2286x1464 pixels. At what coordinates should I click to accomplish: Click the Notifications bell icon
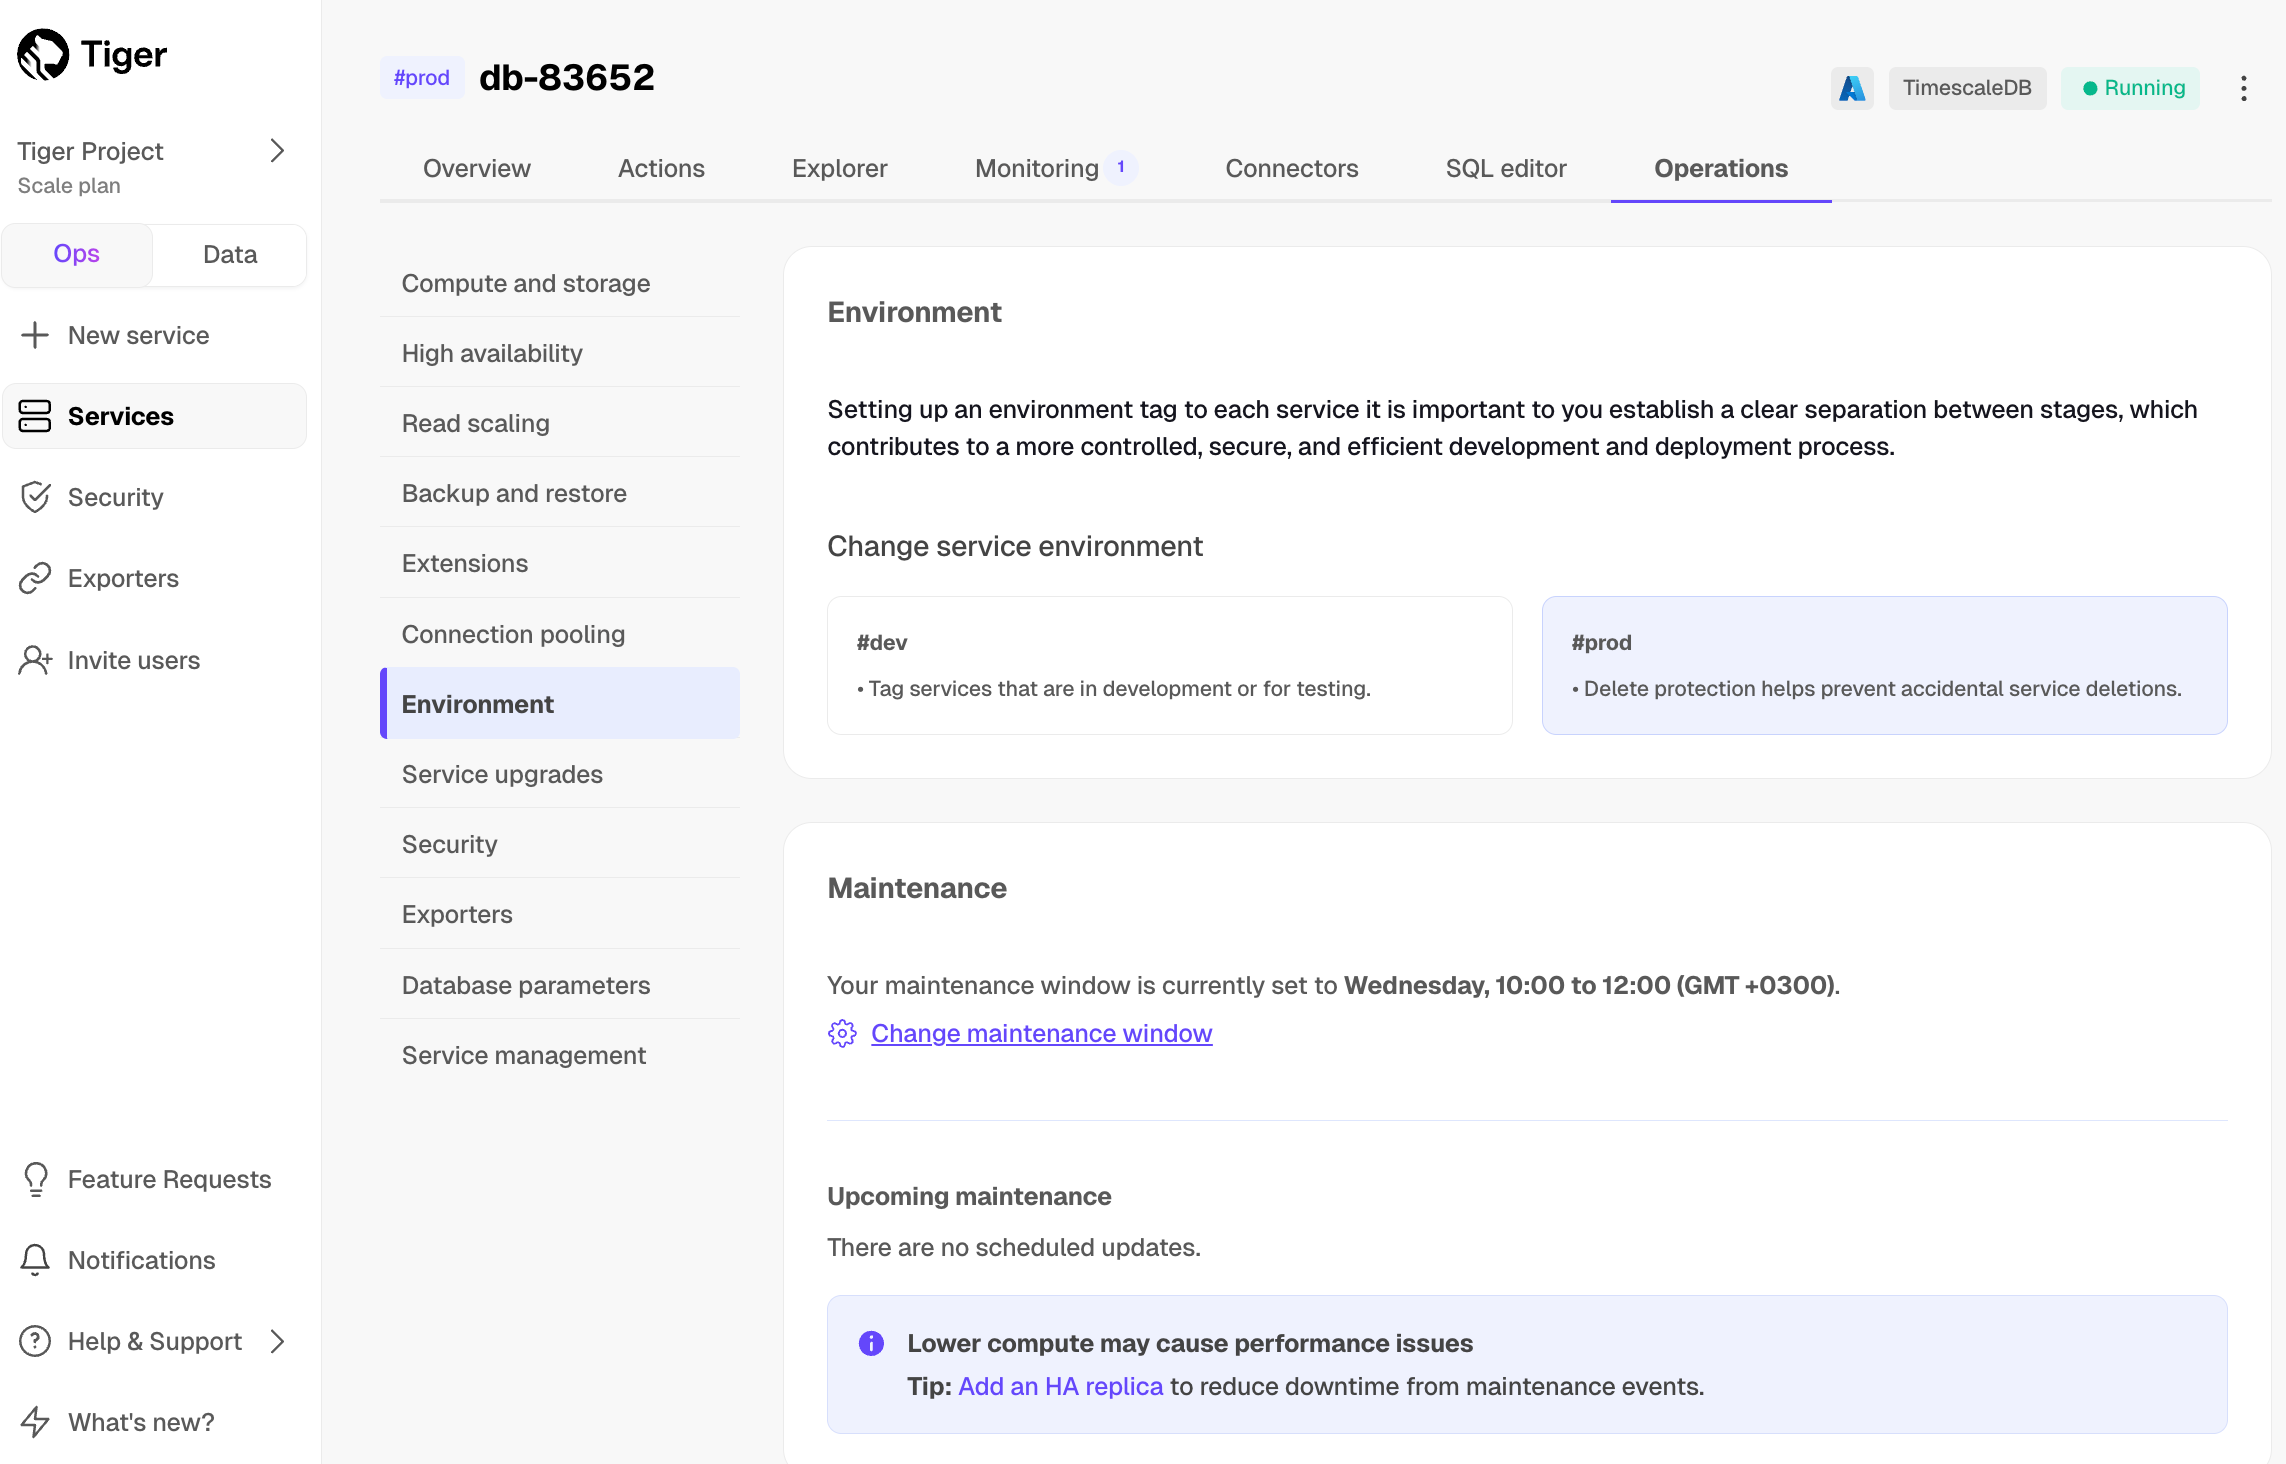(x=35, y=1260)
